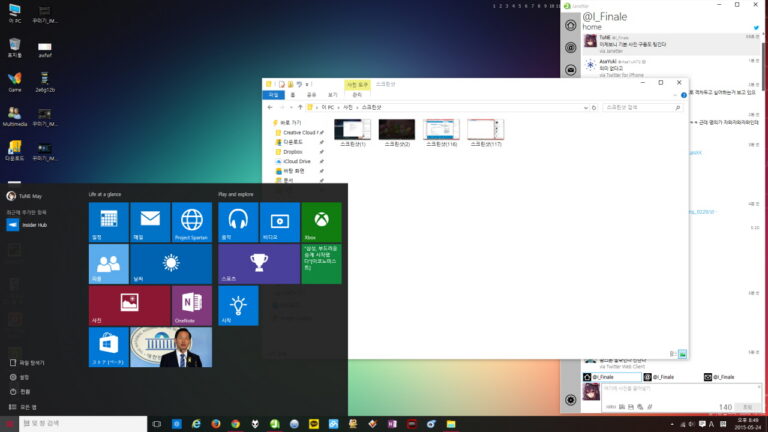Click the Power option in Start menu
The image size is (768, 432).
(x=20, y=392)
